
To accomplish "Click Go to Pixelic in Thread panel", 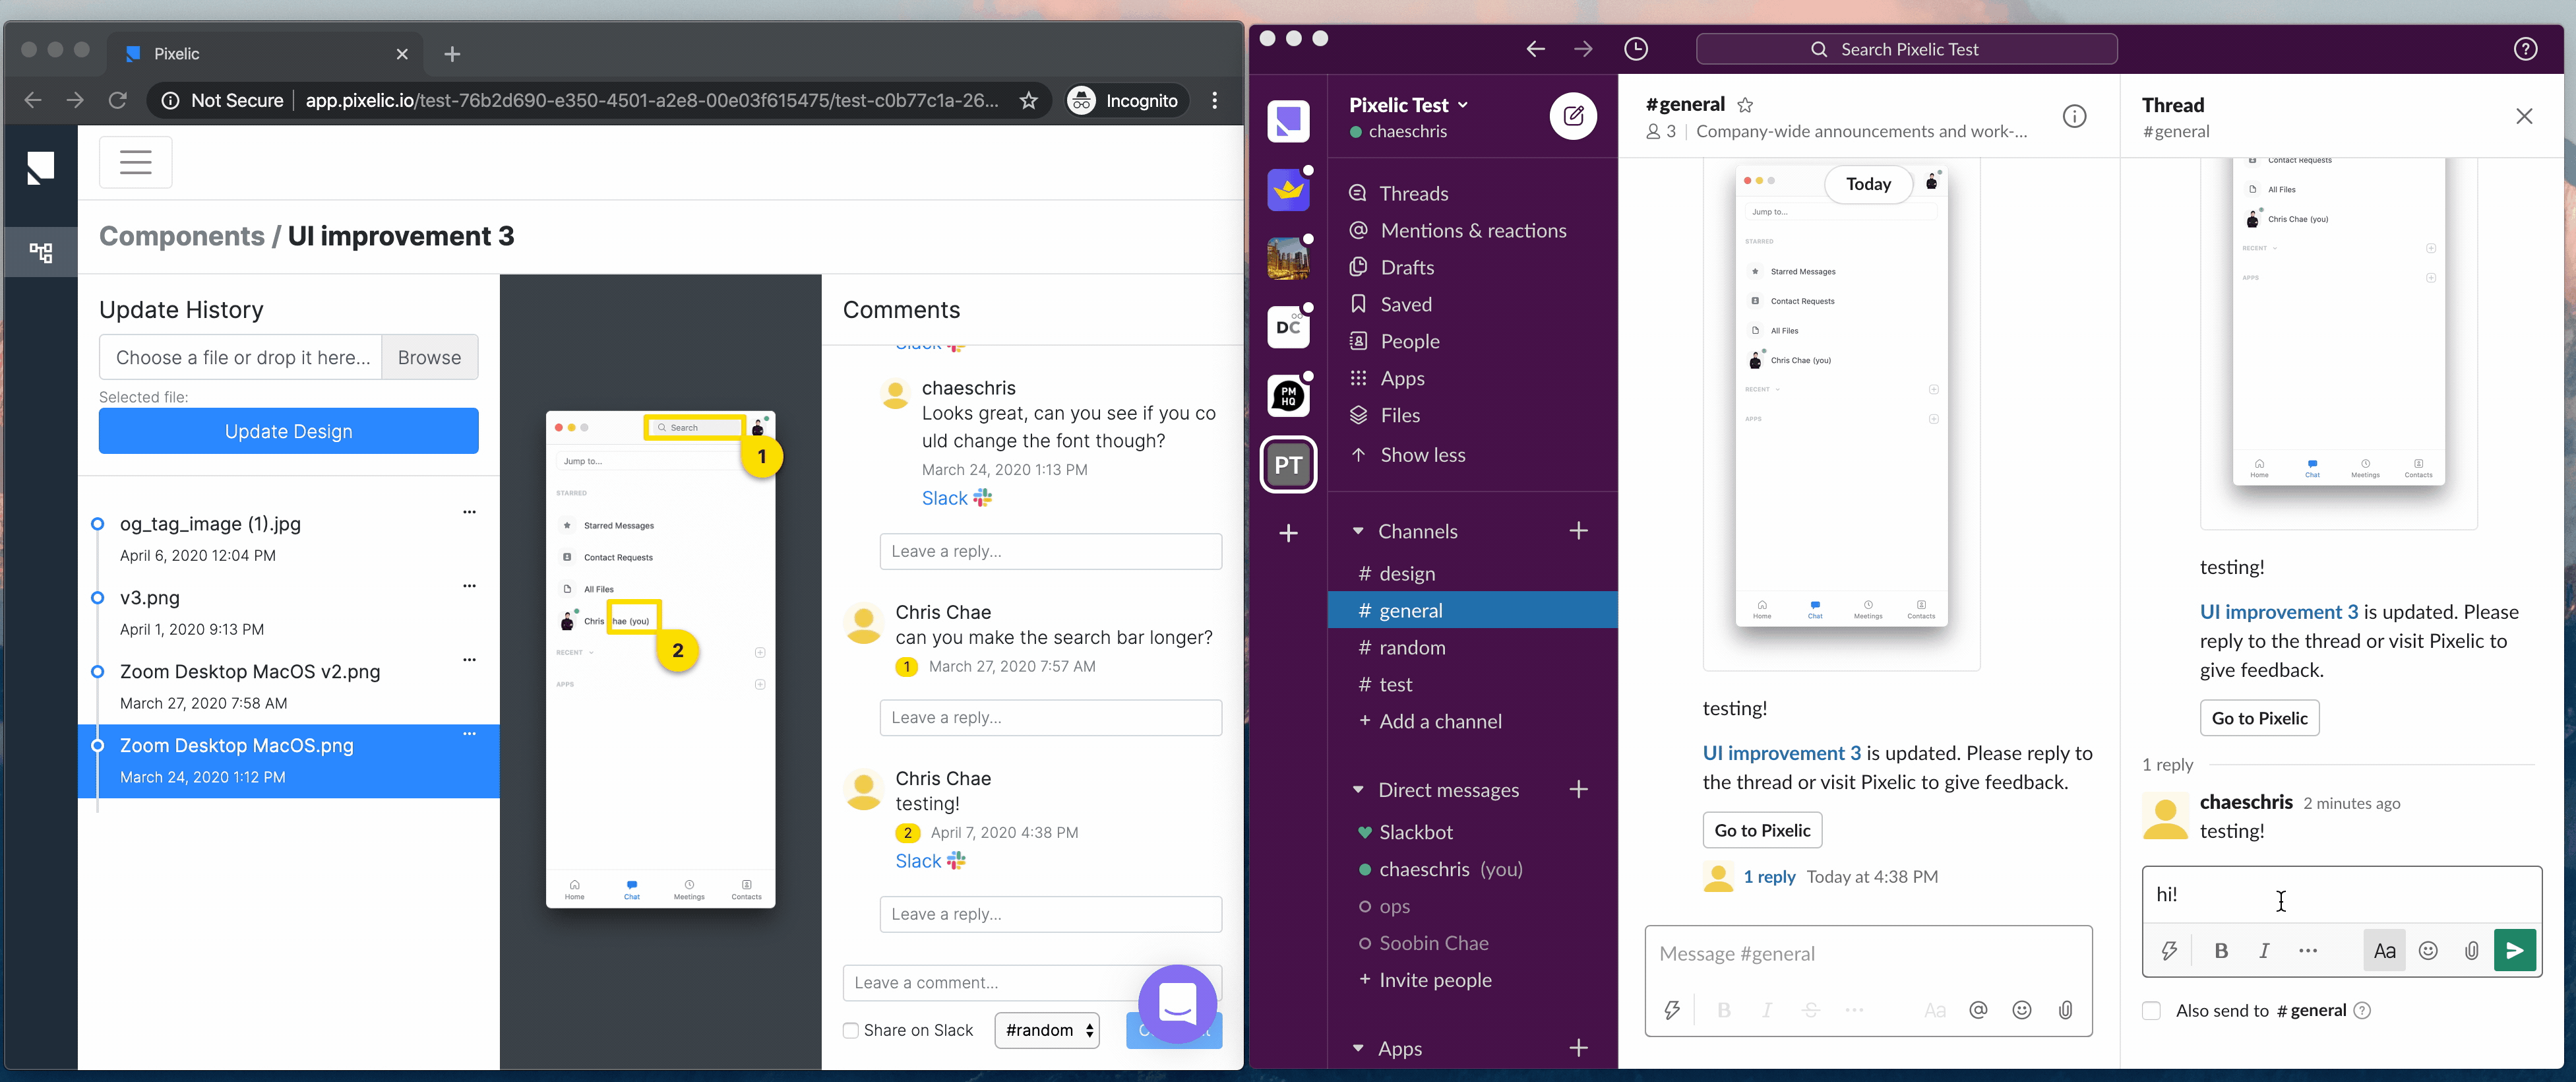I will (x=2259, y=719).
